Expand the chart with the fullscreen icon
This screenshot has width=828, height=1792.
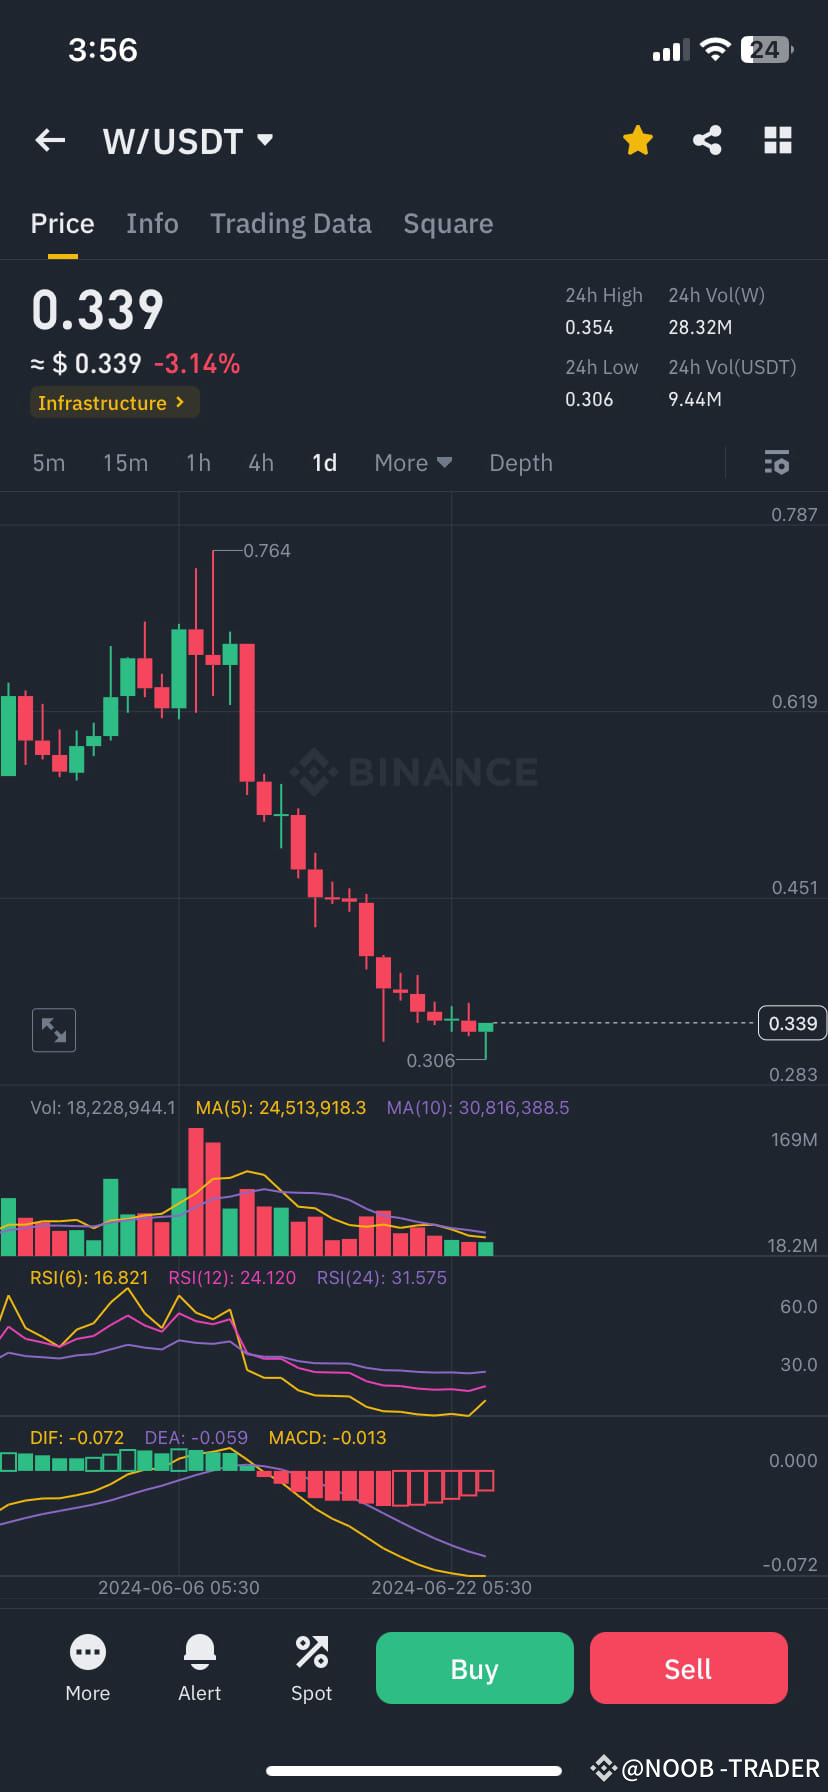pyautogui.click(x=53, y=1029)
